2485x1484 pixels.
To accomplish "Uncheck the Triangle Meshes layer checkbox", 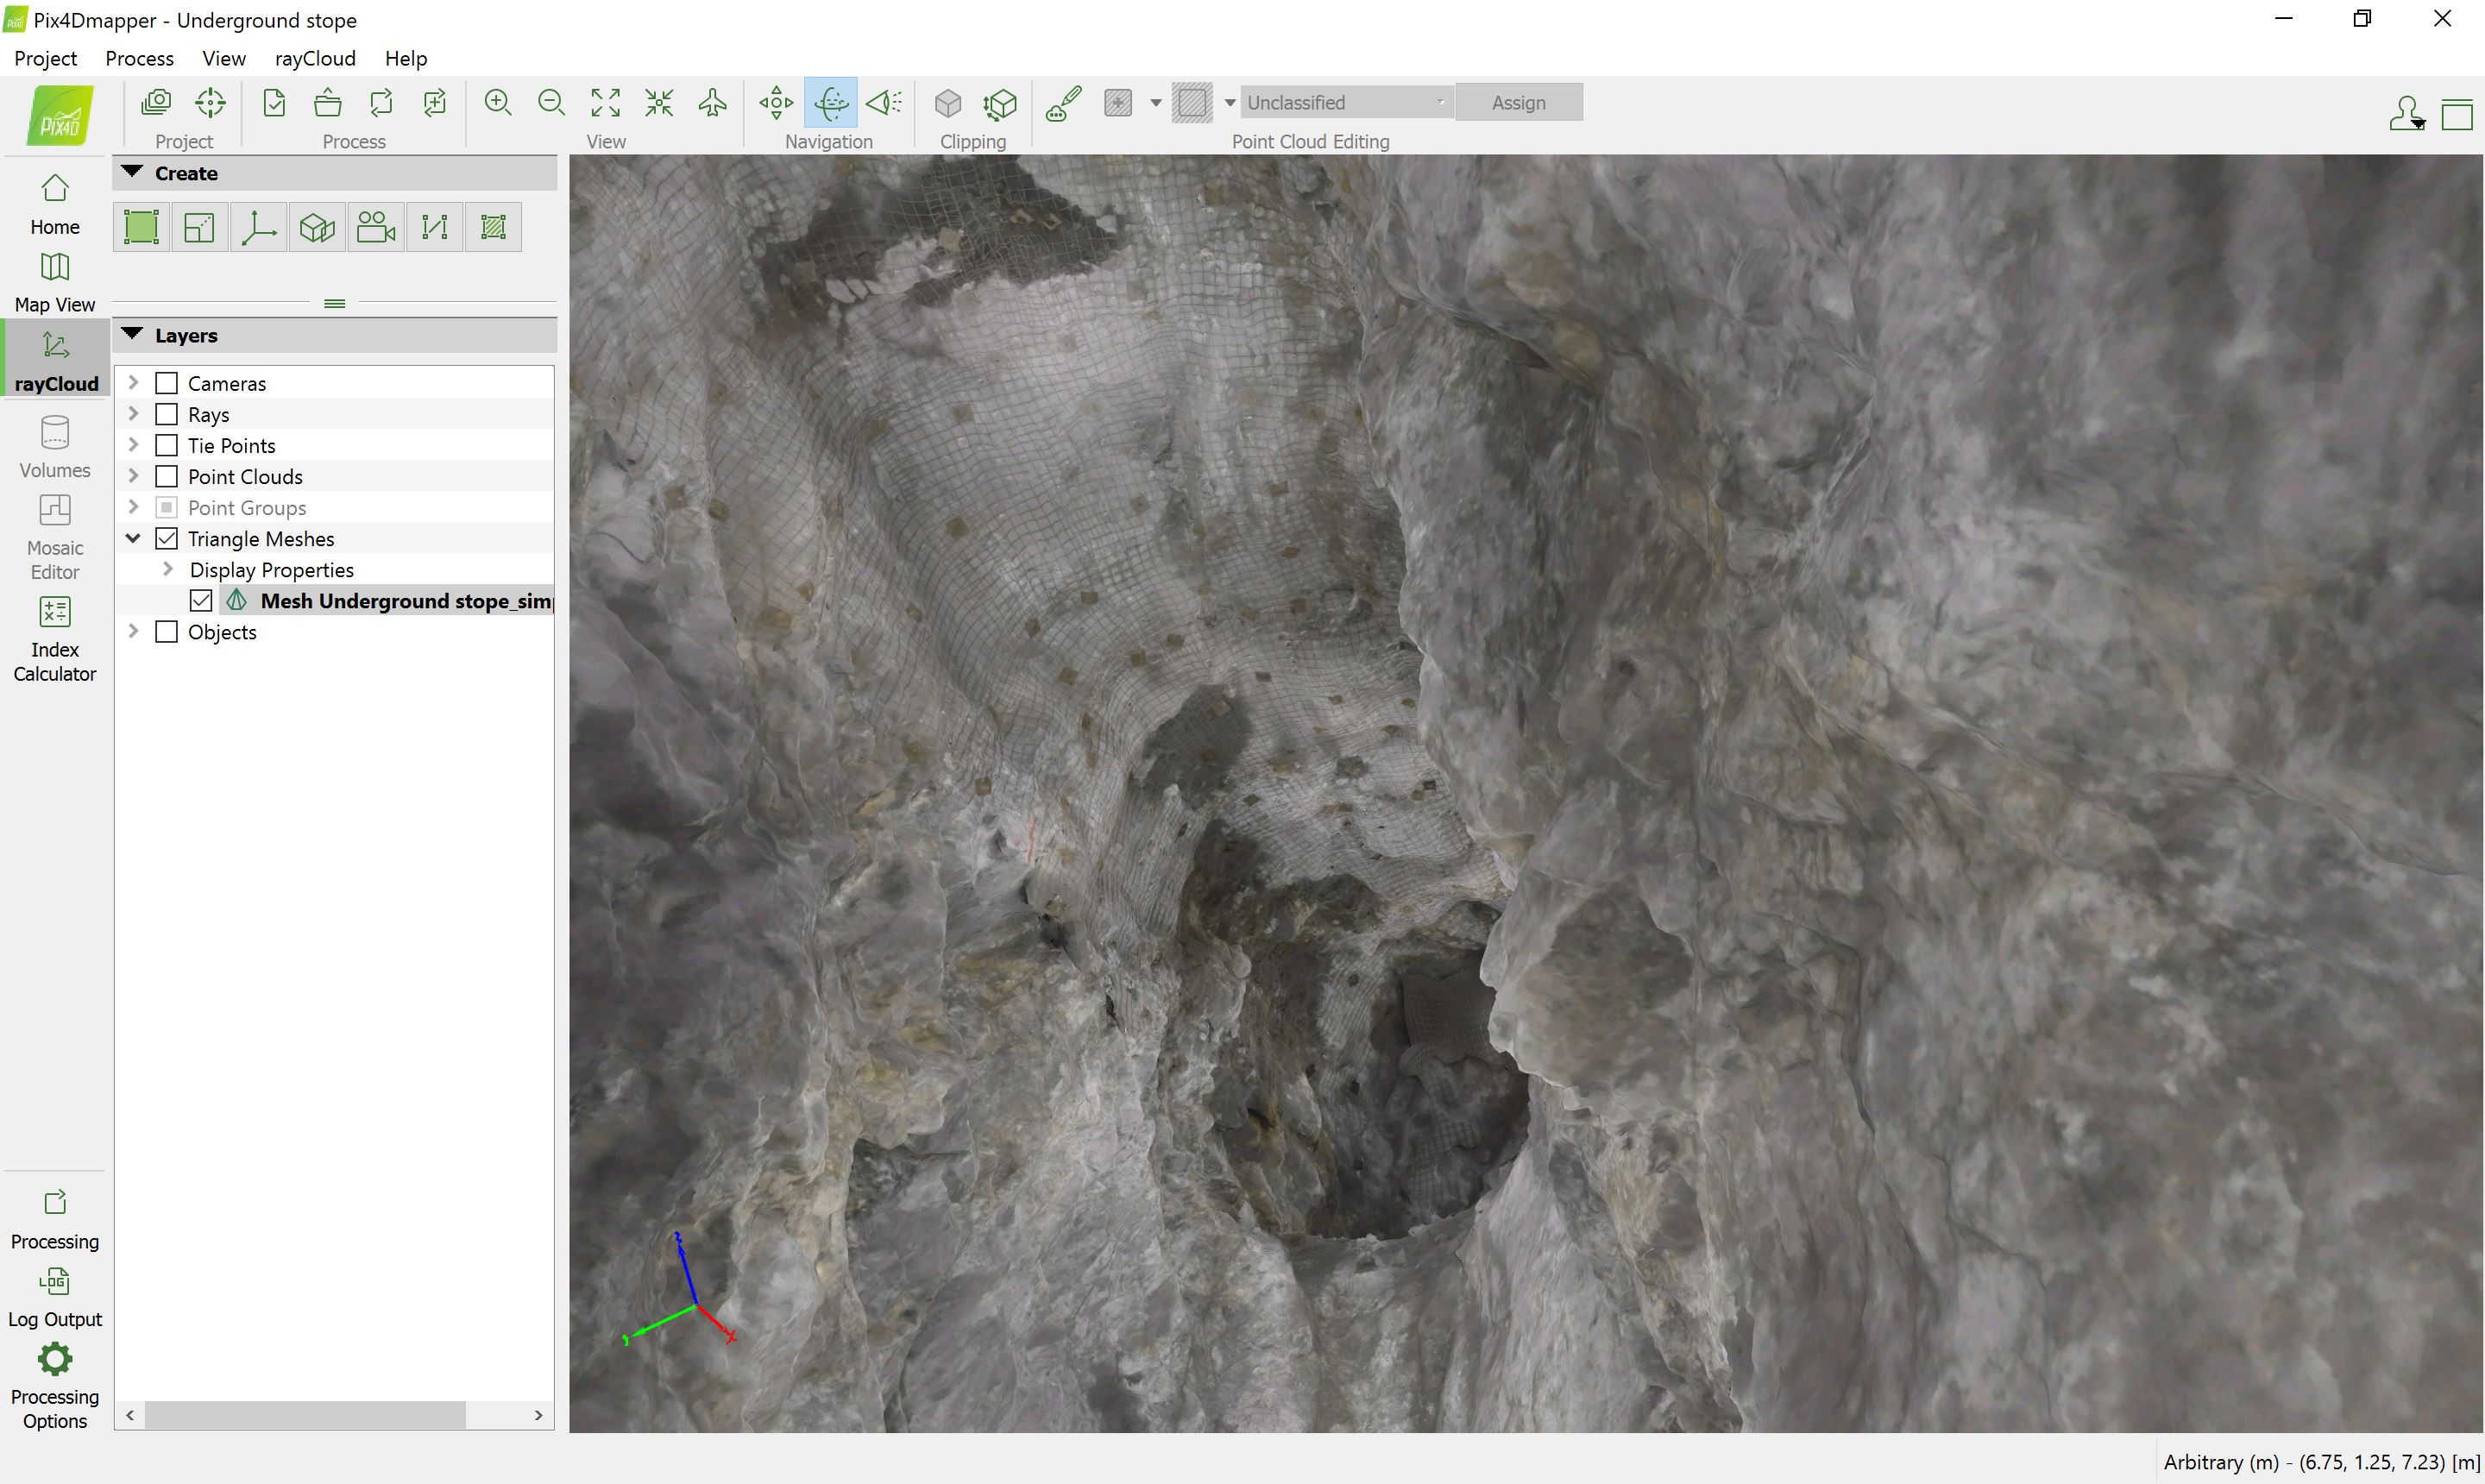I will [x=167, y=538].
